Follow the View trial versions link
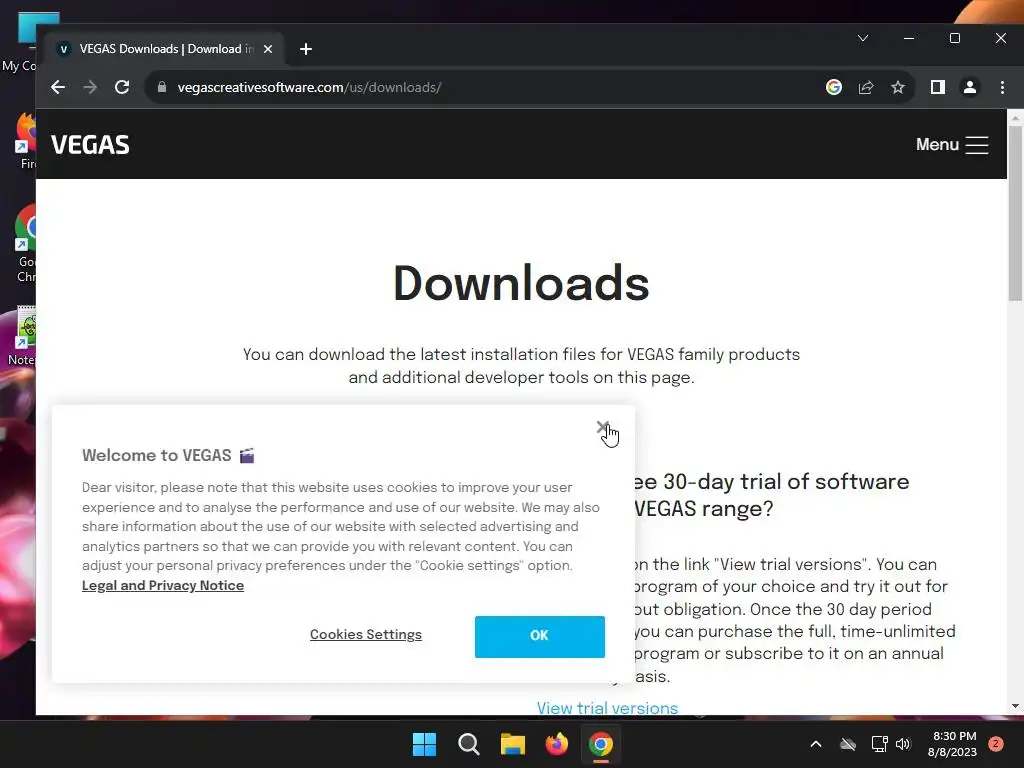The height and width of the screenshot is (768, 1024). click(607, 708)
